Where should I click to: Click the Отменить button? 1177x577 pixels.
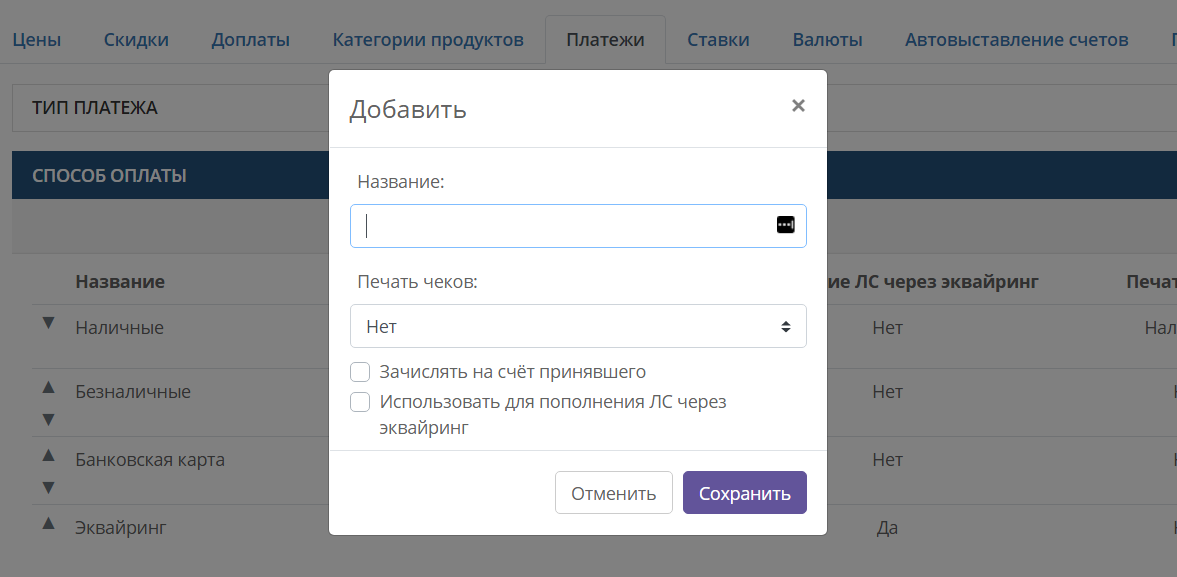613,493
